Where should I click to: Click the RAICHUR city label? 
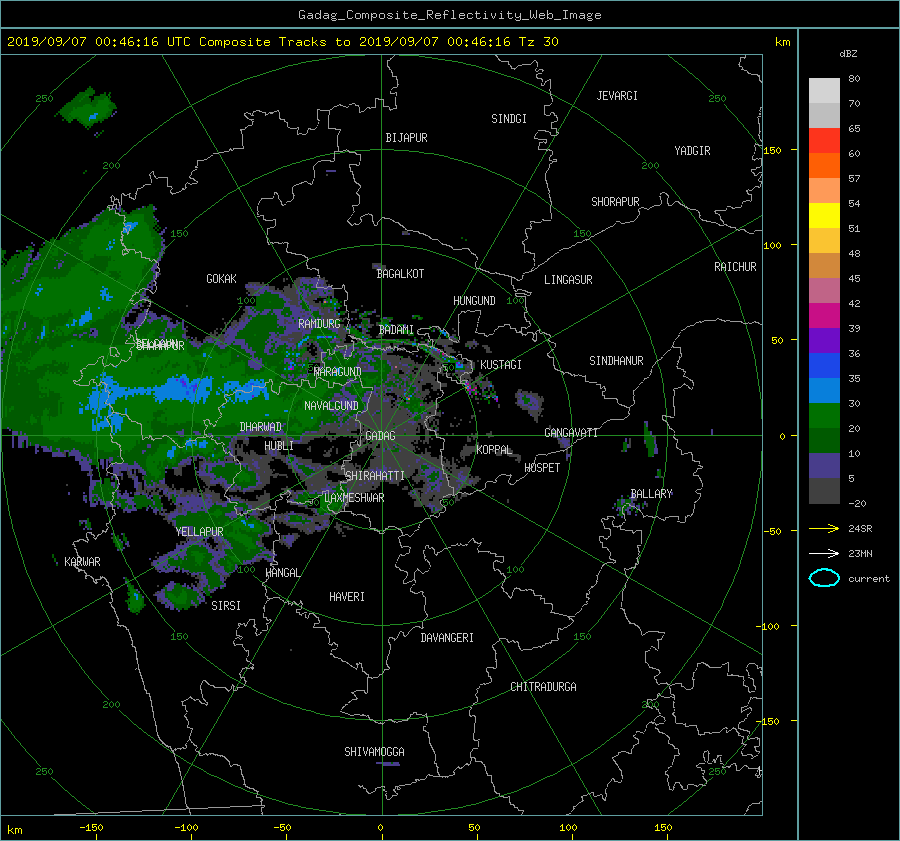735,267
